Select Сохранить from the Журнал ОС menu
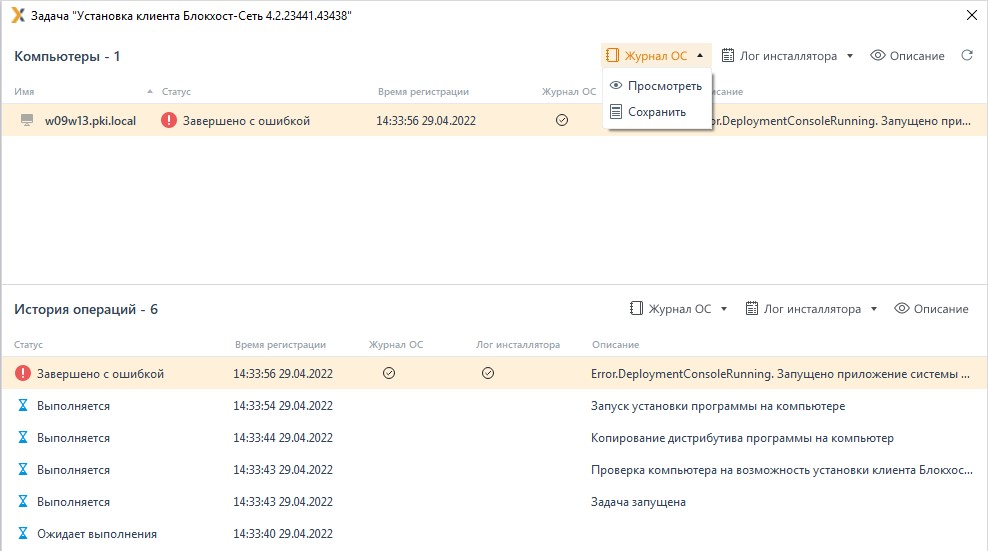The width and height of the screenshot is (988, 551). click(x=657, y=112)
